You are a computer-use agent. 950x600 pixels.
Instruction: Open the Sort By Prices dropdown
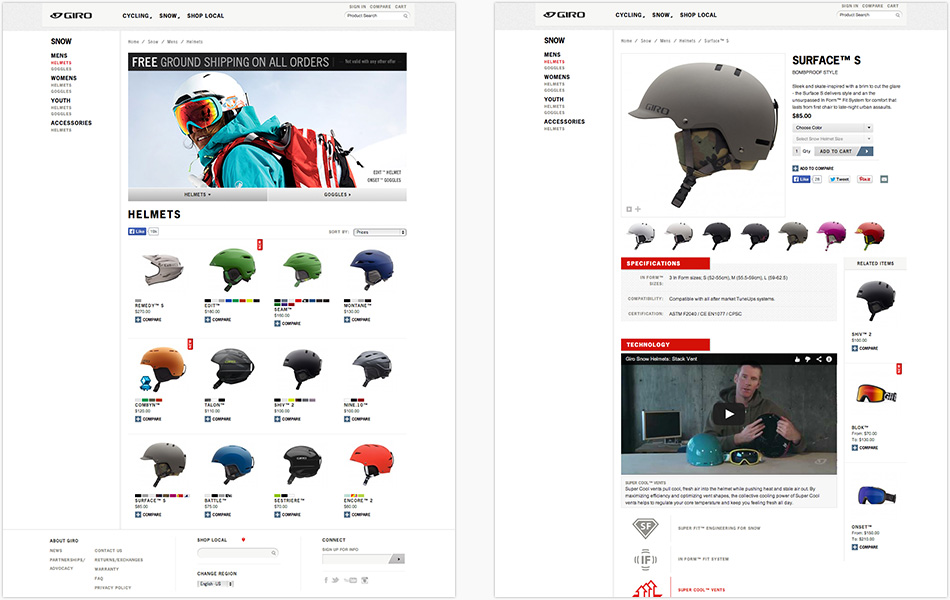(x=380, y=232)
